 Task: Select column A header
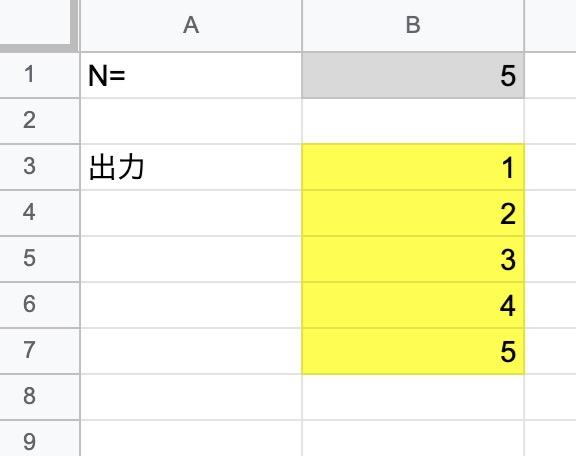click(x=191, y=25)
